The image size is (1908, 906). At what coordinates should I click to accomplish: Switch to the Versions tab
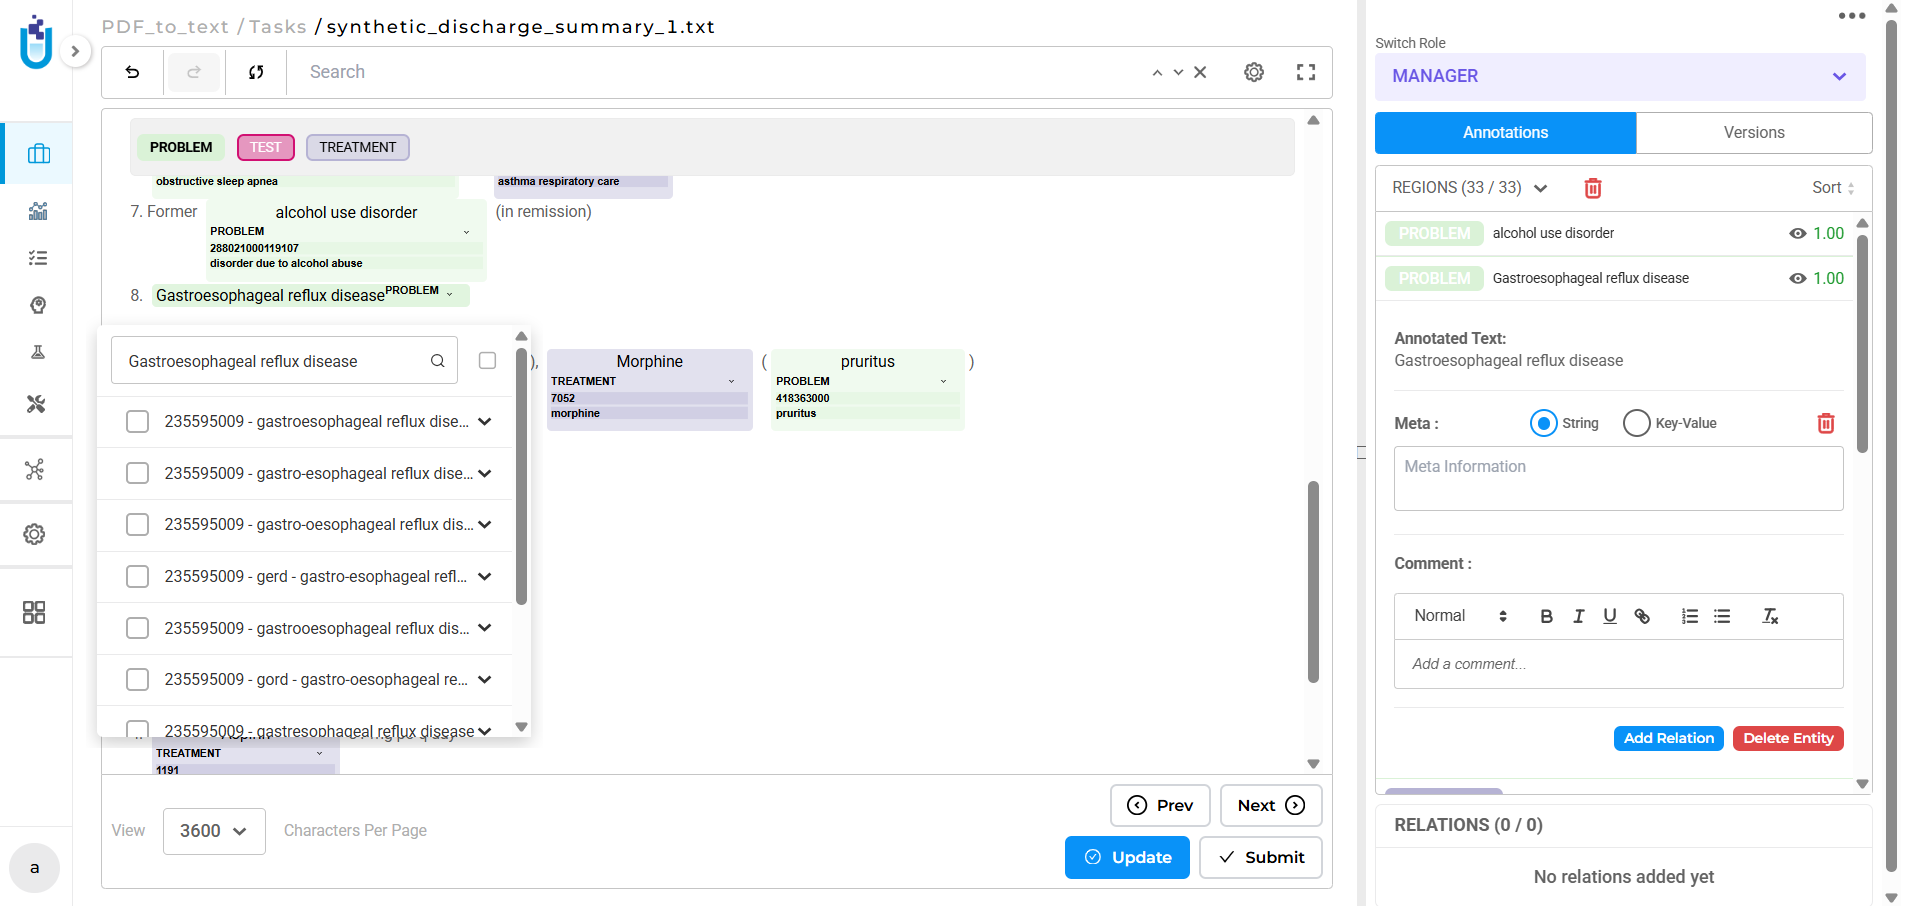1753,132
